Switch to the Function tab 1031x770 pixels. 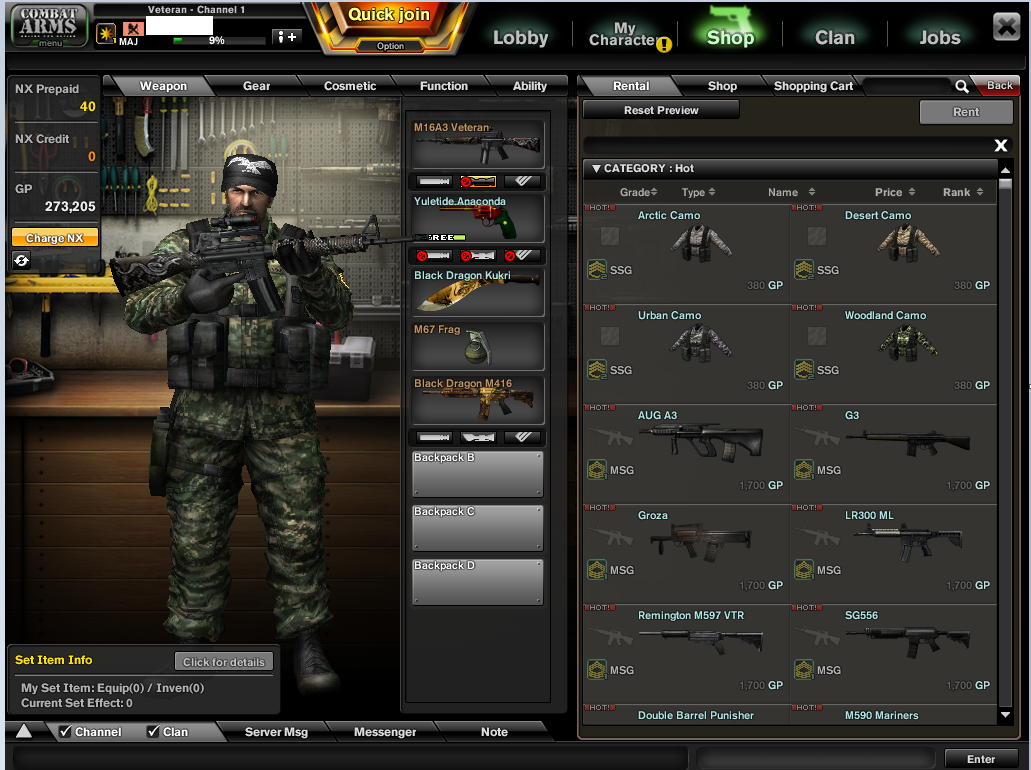(444, 86)
